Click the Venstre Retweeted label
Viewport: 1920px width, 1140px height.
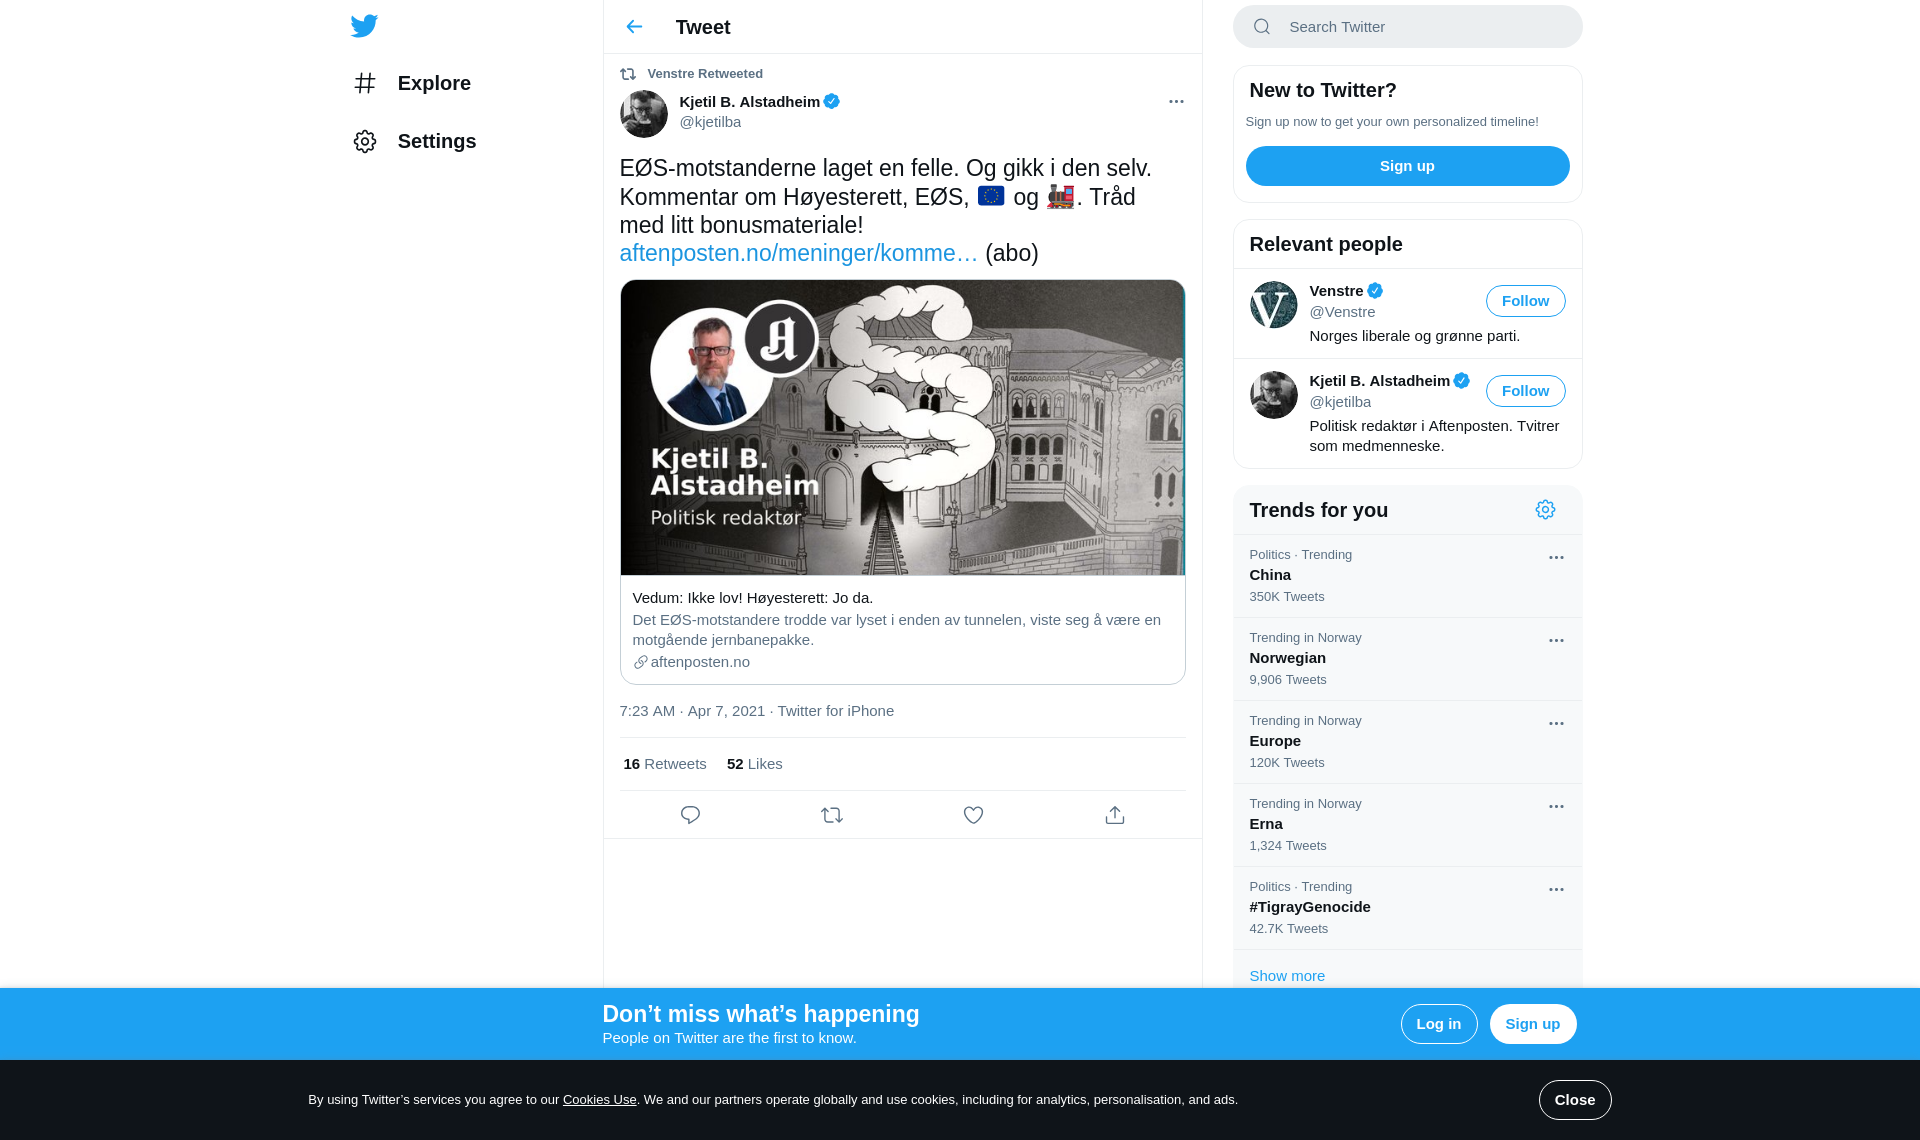coord(704,74)
